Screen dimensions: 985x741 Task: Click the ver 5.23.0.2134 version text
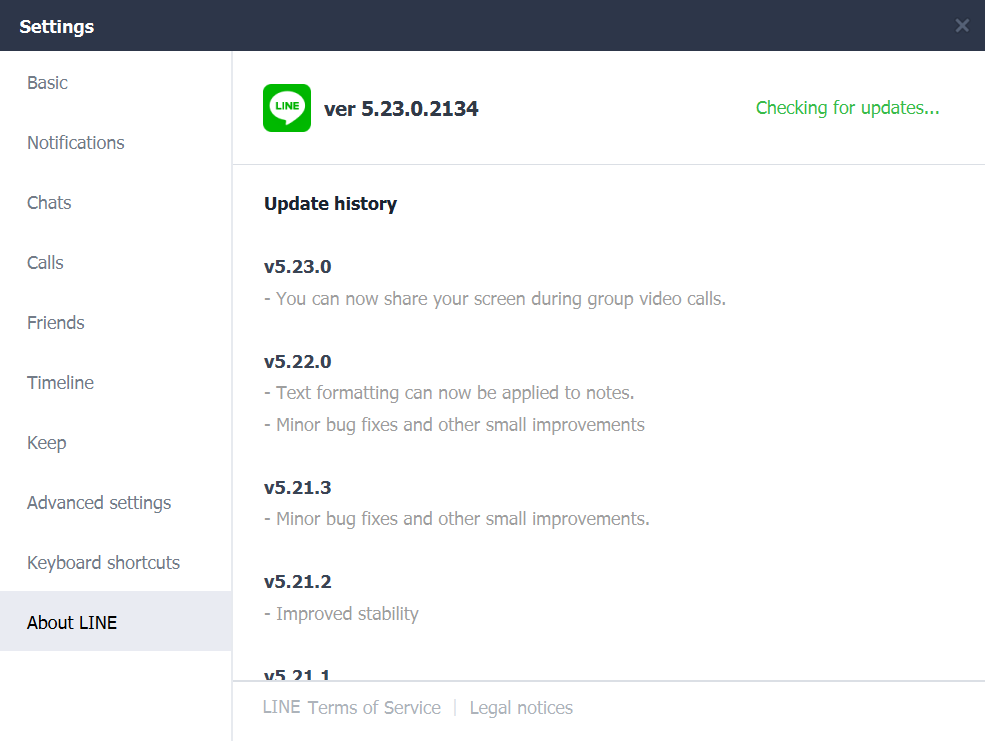point(401,109)
